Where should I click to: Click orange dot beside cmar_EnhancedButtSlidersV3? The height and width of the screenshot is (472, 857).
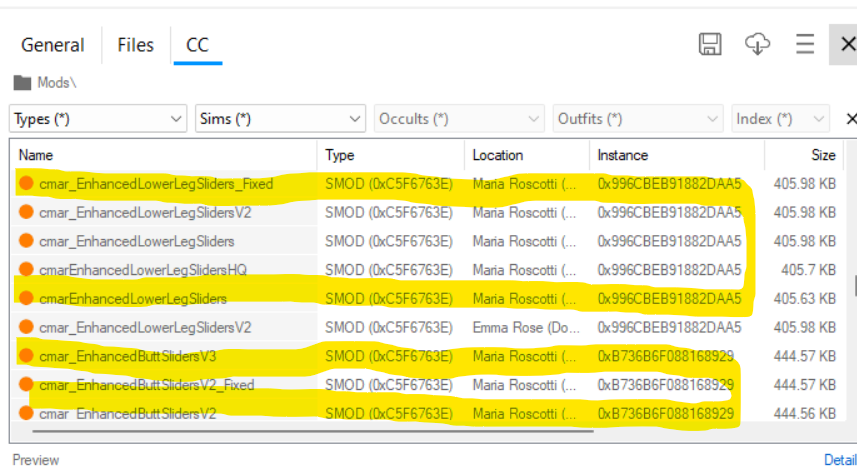[26, 356]
